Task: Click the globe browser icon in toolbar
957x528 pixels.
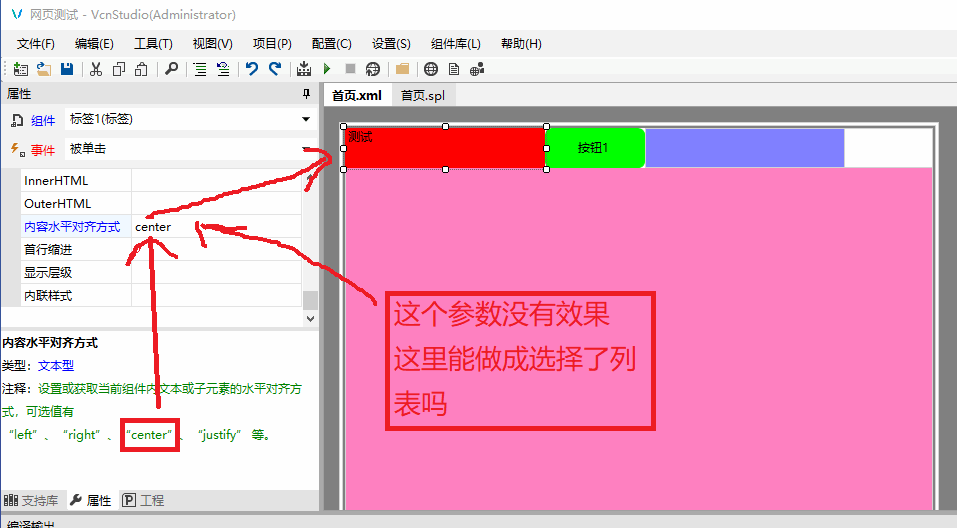Action: (x=431, y=69)
